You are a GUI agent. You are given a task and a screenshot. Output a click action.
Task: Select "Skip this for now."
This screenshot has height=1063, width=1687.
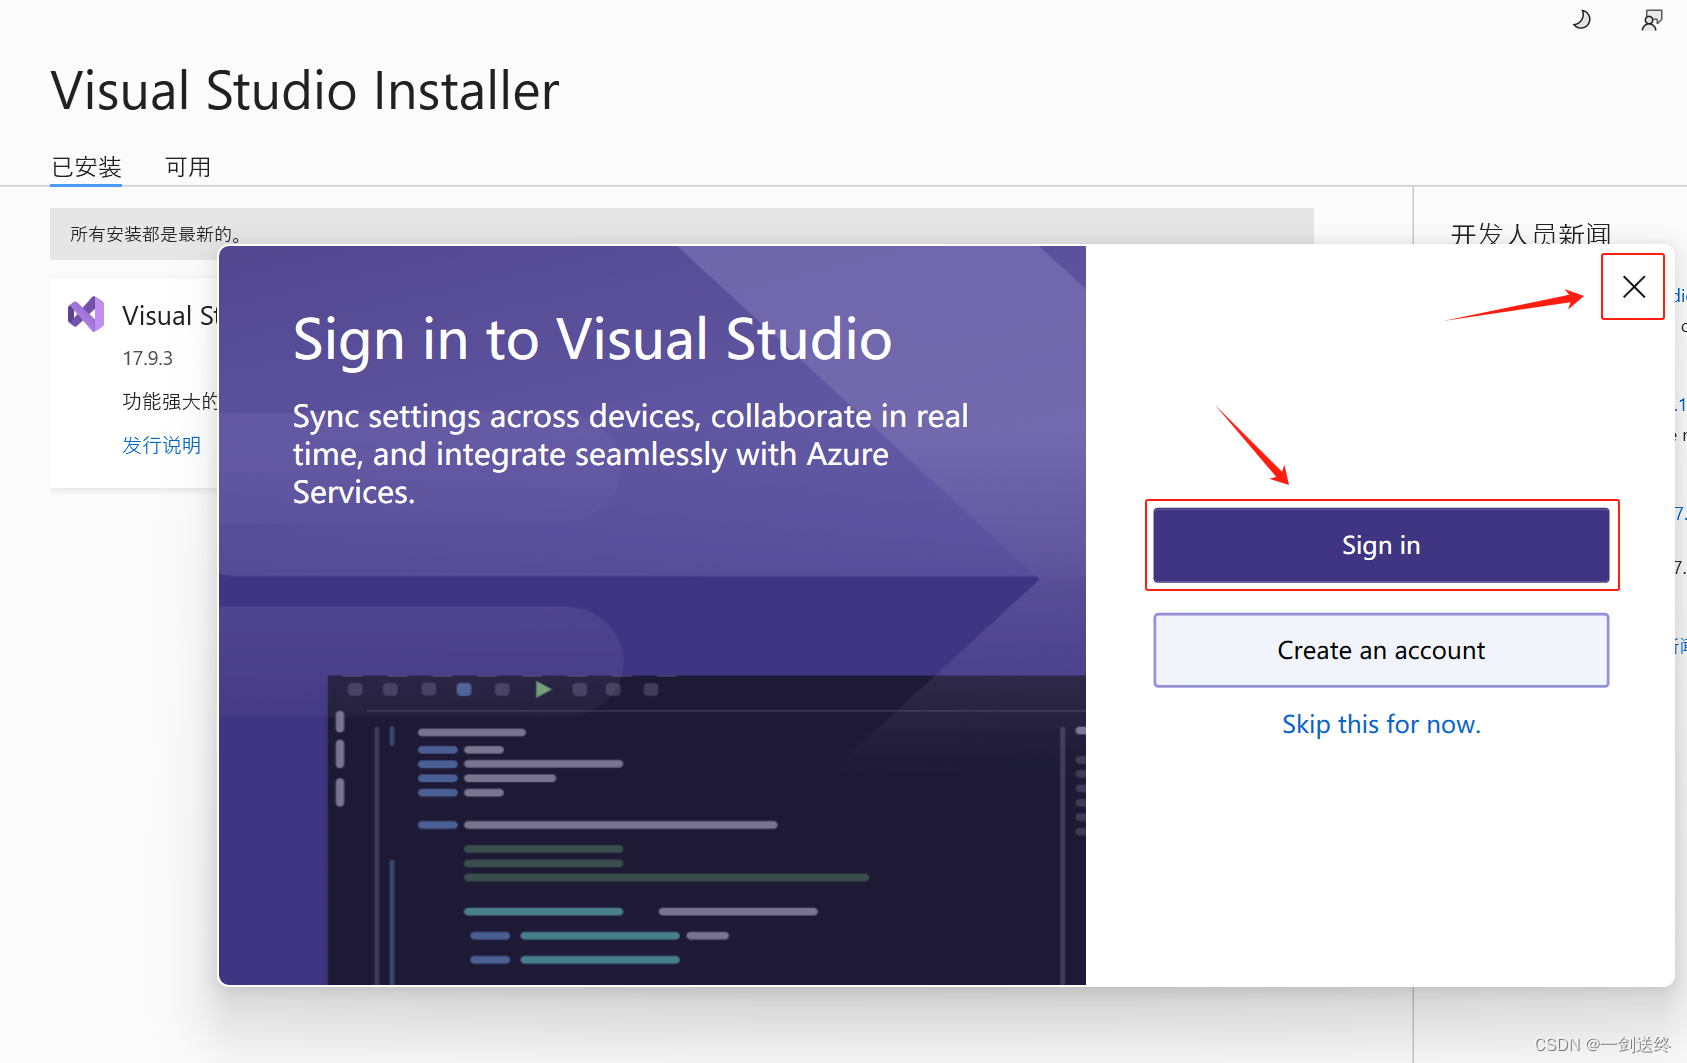pyautogui.click(x=1381, y=724)
